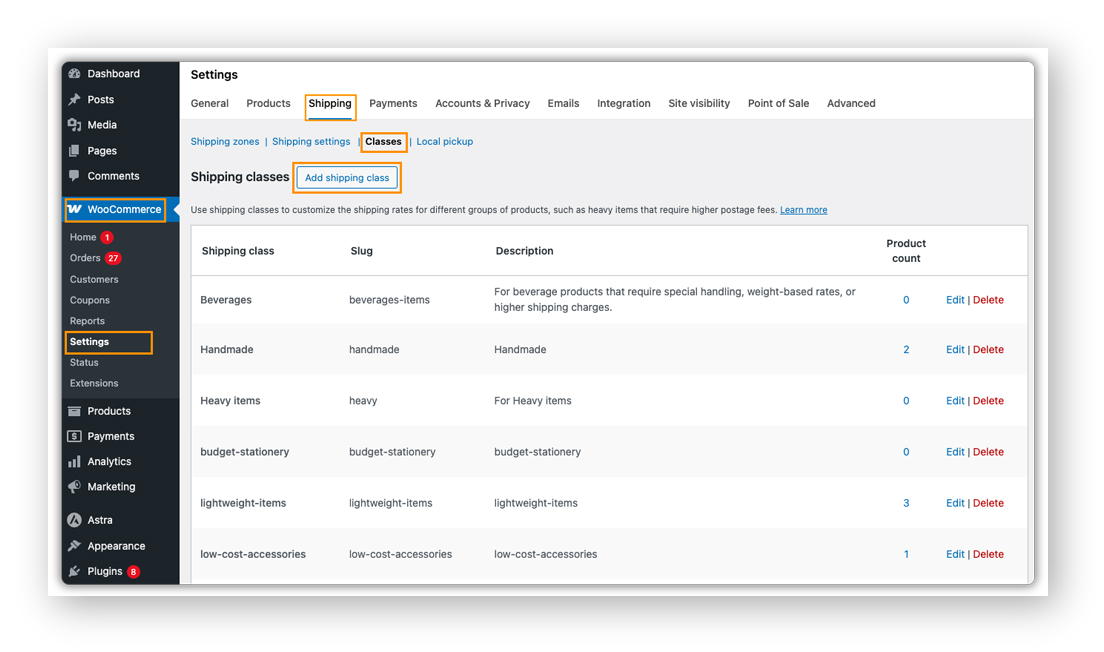Screen dimensions: 1104x652
Task: Select the Classes subsection
Action: [383, 142]
